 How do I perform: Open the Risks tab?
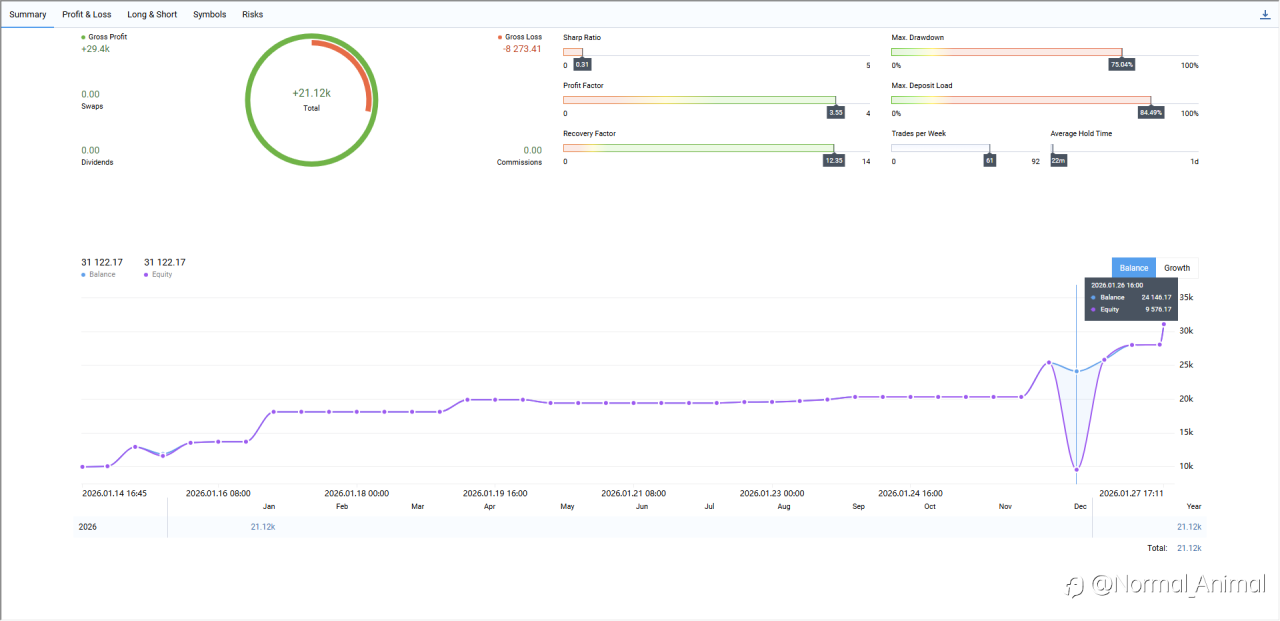[x=252, y=15]
